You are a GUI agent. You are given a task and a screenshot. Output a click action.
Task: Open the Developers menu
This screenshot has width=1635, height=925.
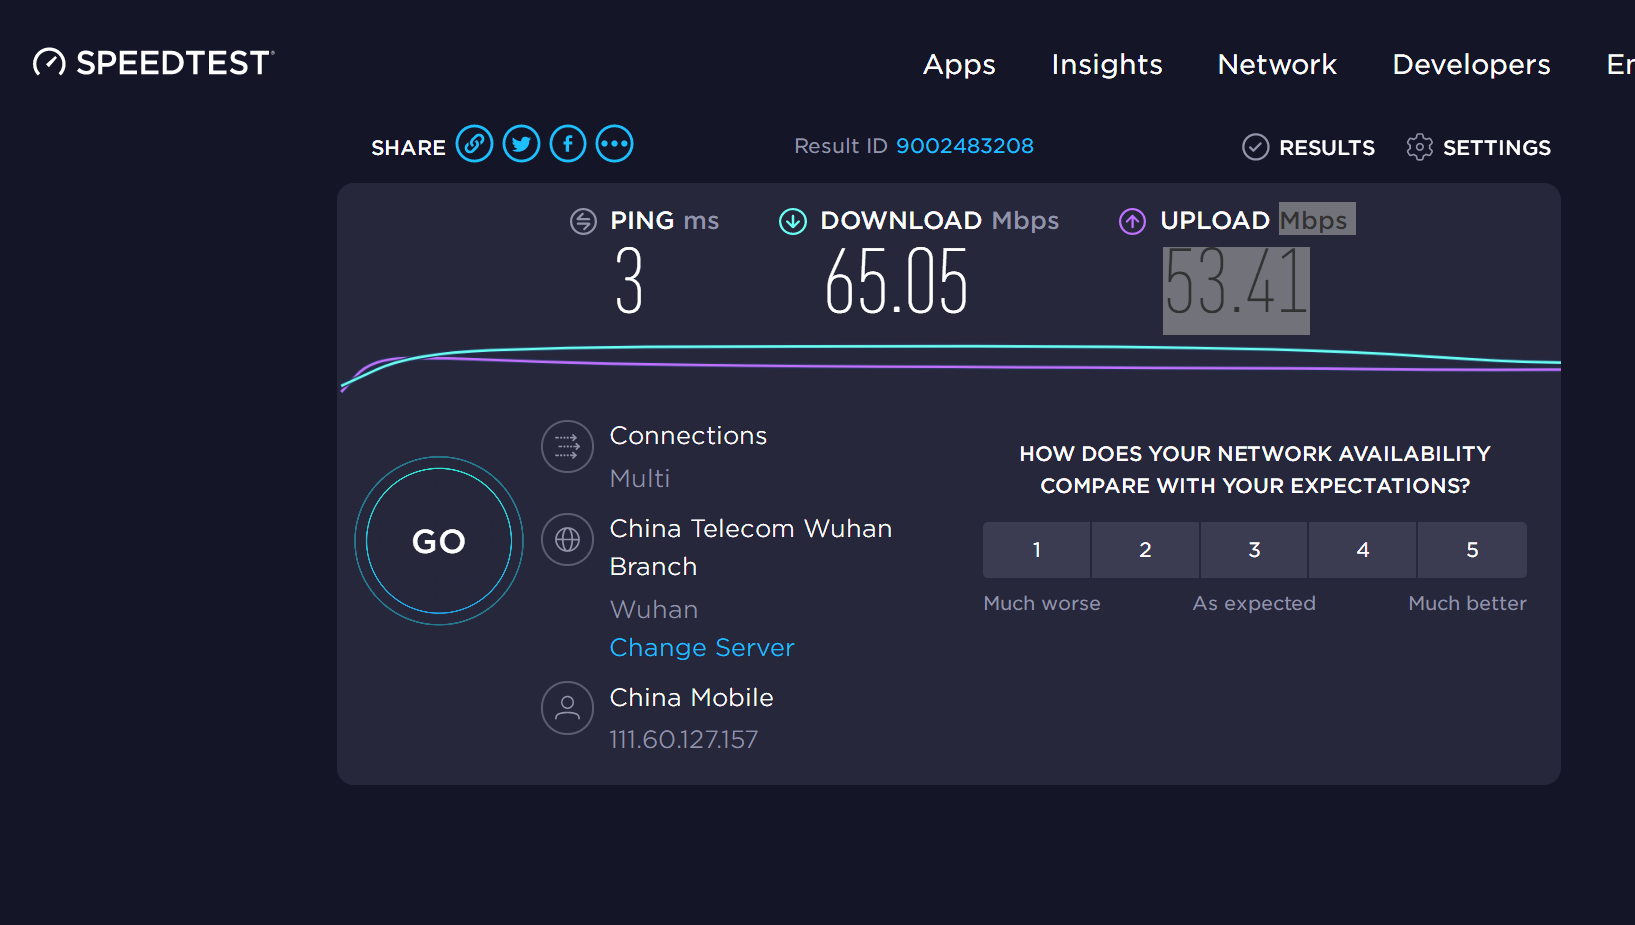[x=1471, y=64]
